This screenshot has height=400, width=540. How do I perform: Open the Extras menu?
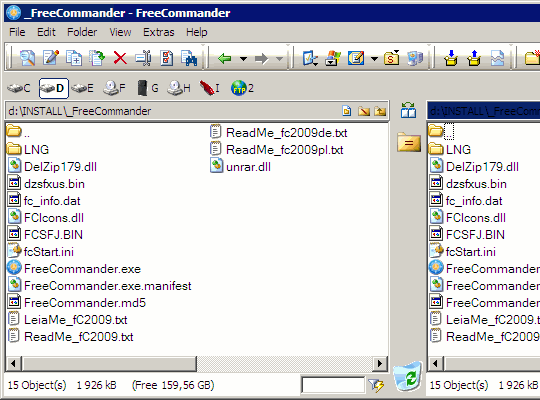pyautogui.click(x=159, y=32)
